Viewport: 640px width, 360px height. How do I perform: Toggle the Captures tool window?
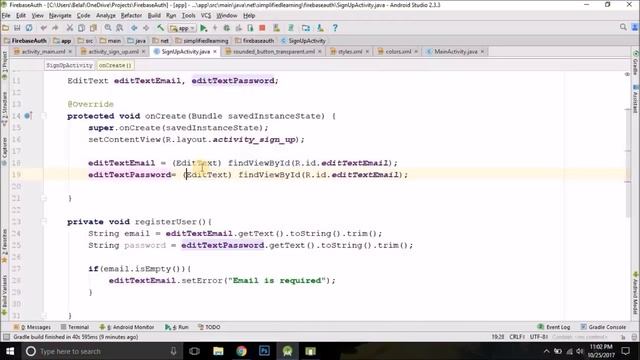pos(4,151)
